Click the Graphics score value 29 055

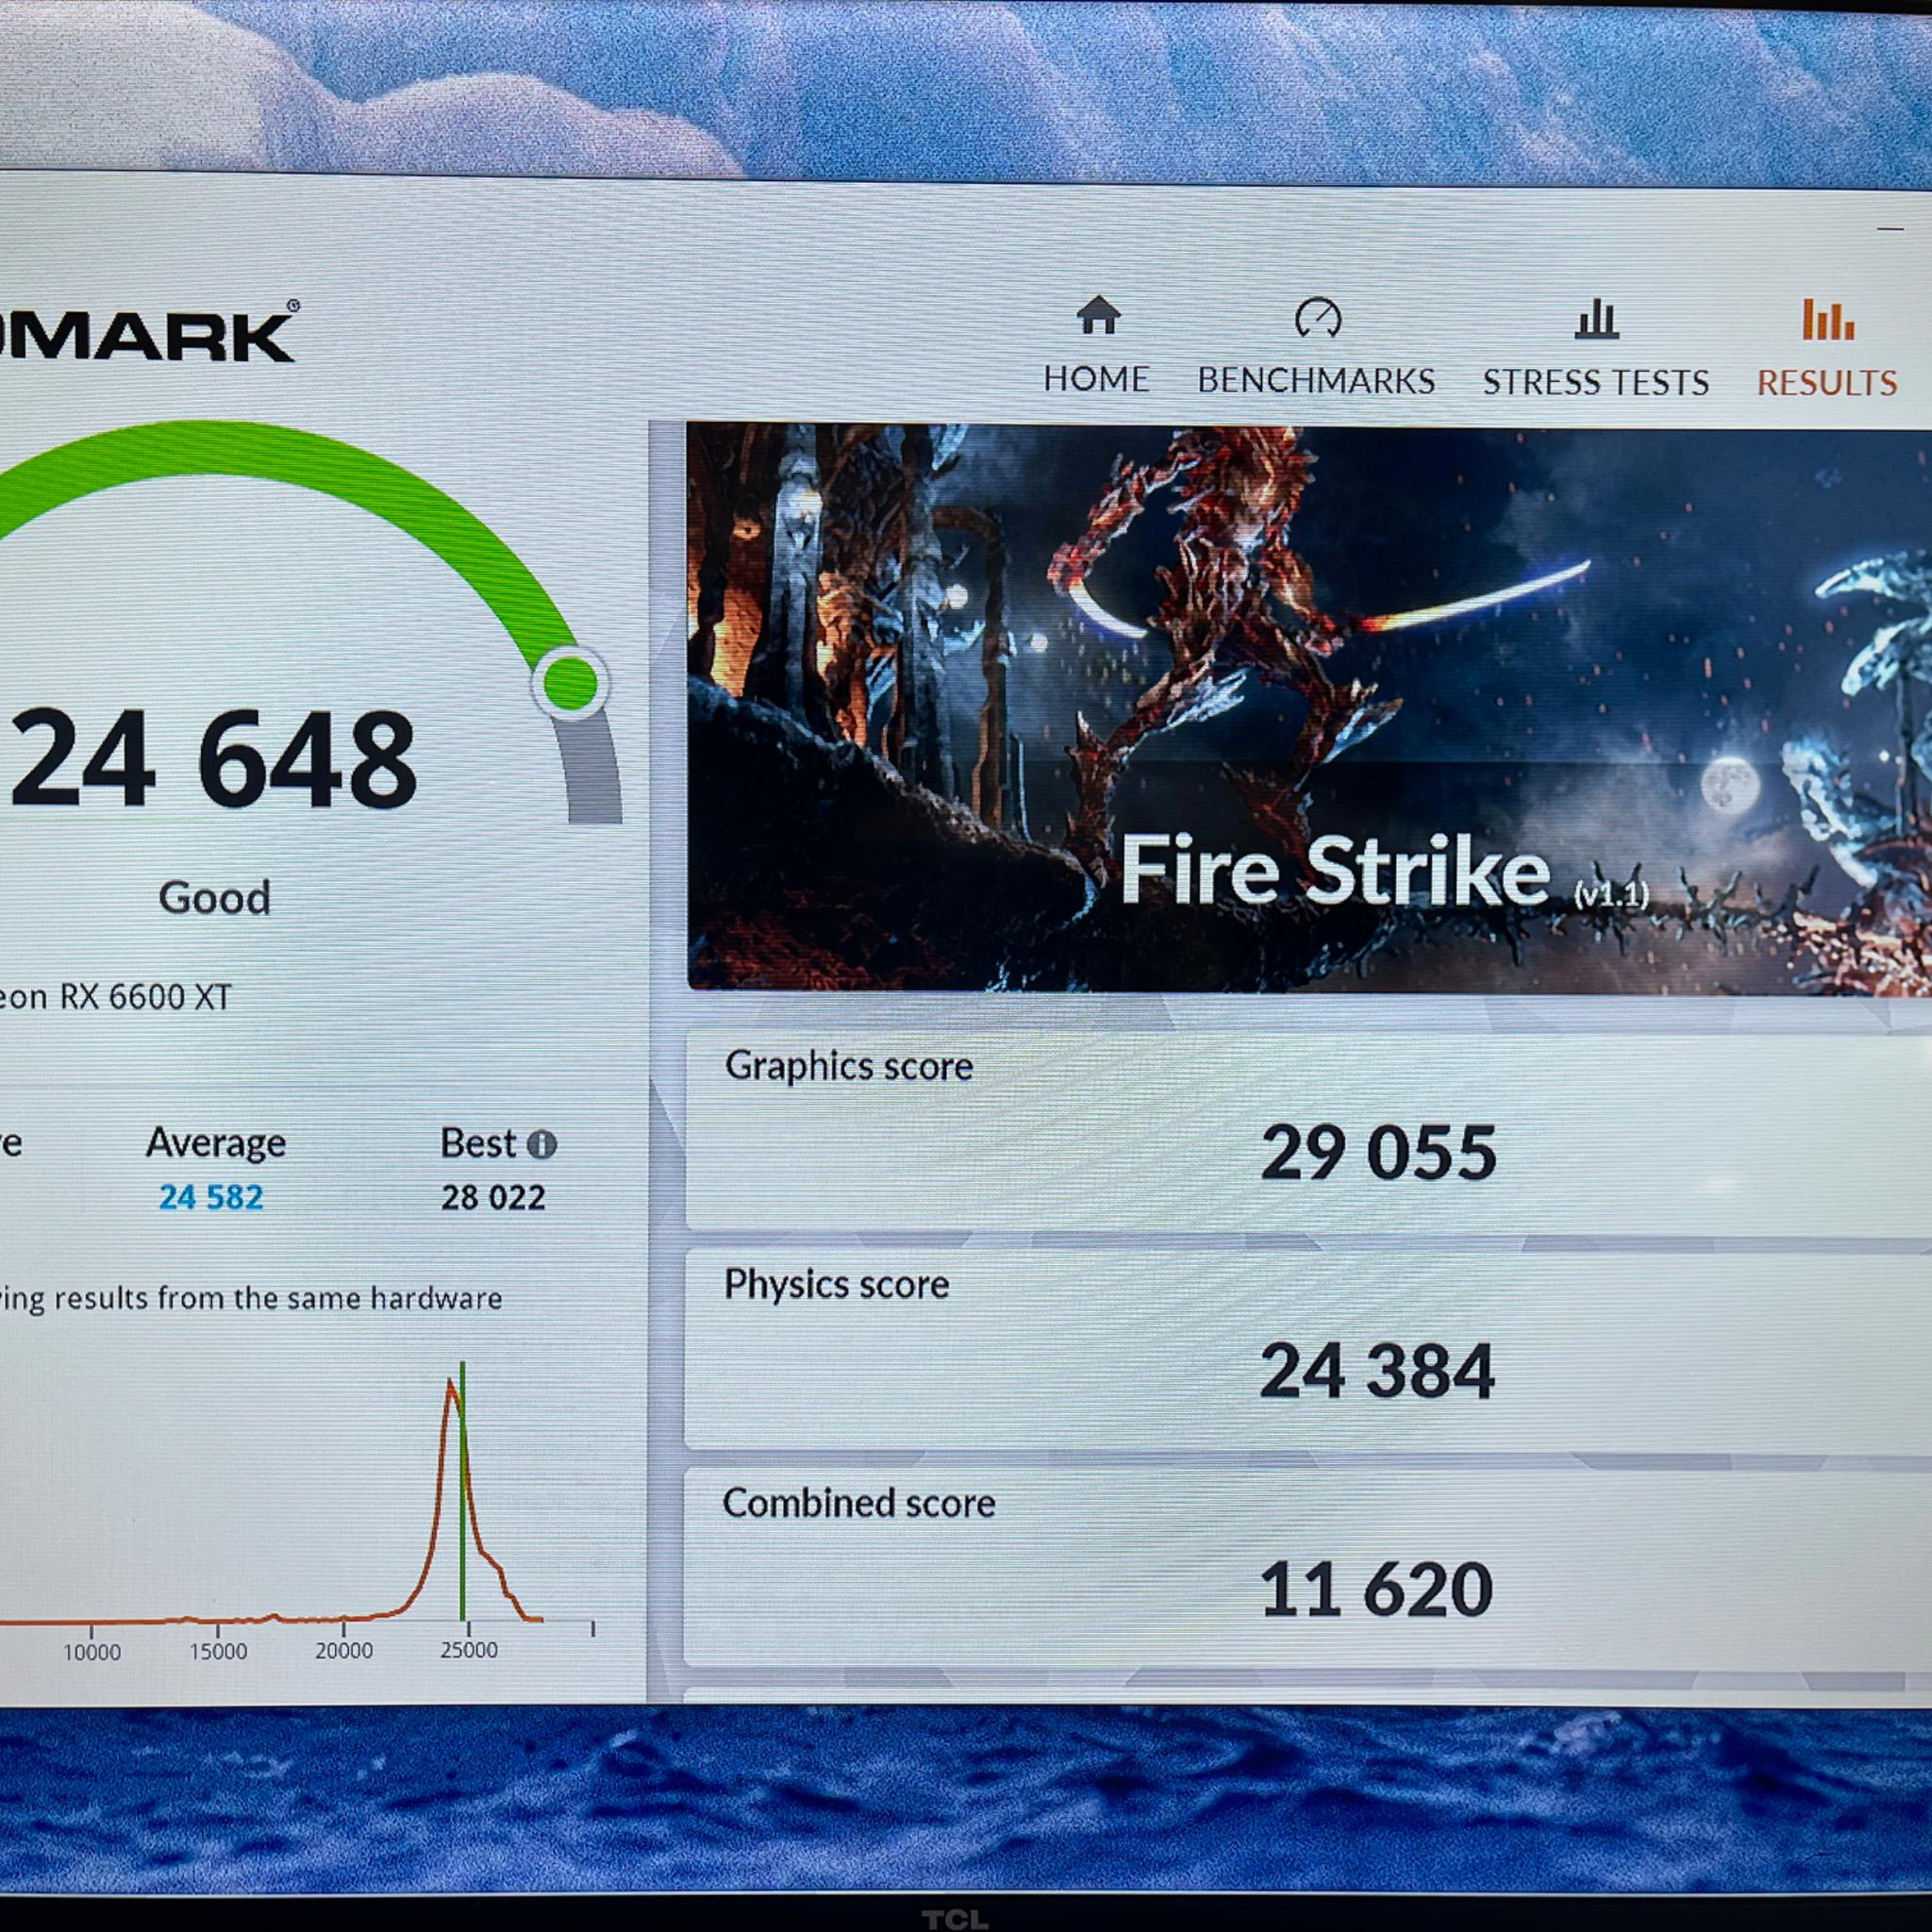click(1378, 1153)
